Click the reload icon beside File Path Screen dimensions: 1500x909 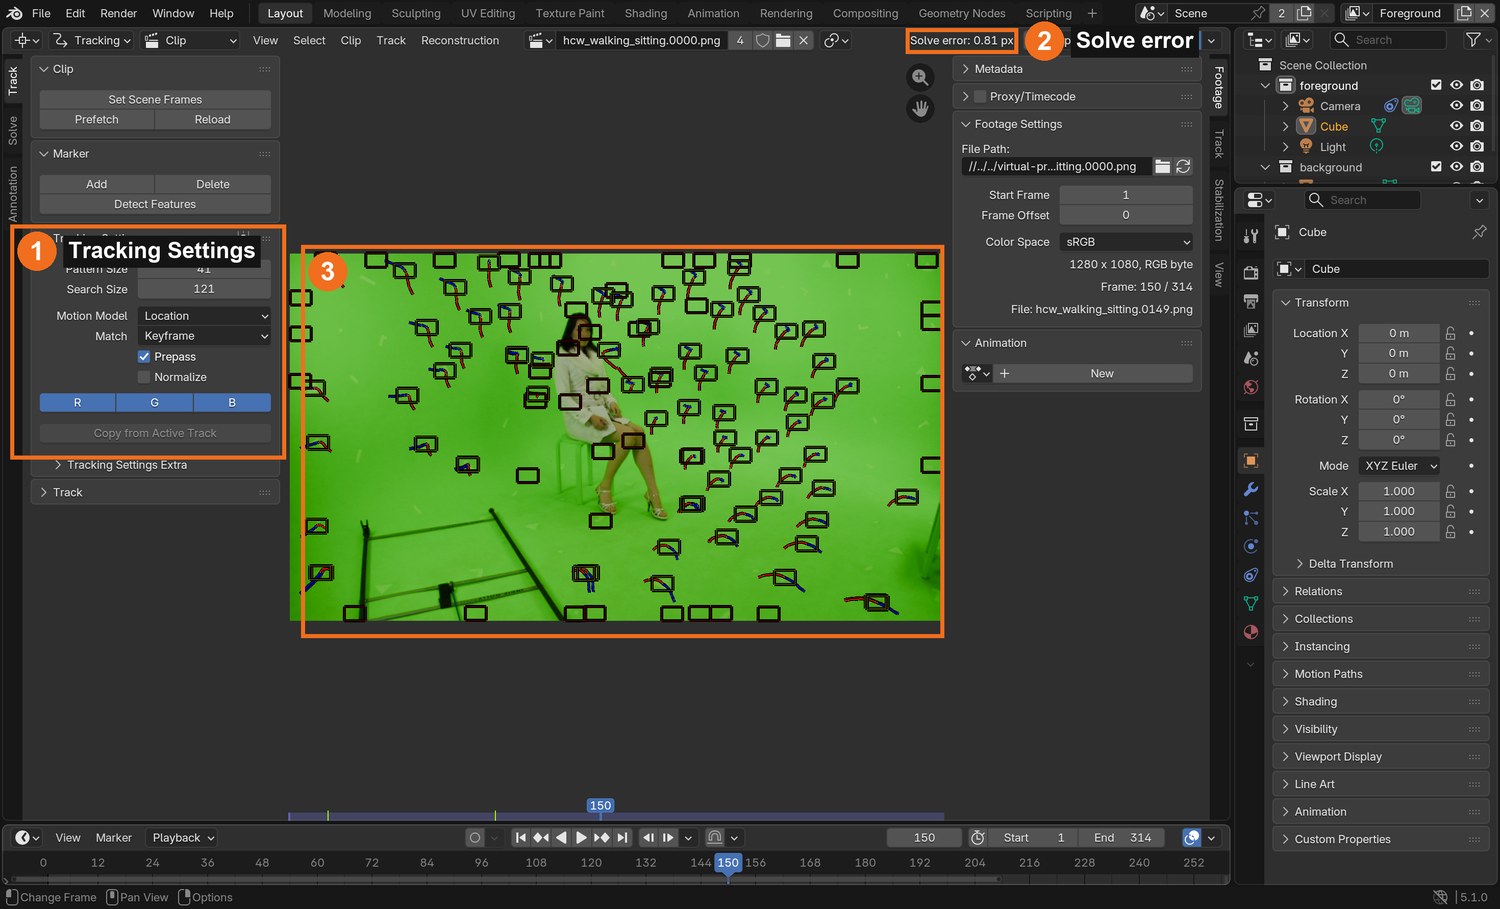click(x=1183, y=167)
